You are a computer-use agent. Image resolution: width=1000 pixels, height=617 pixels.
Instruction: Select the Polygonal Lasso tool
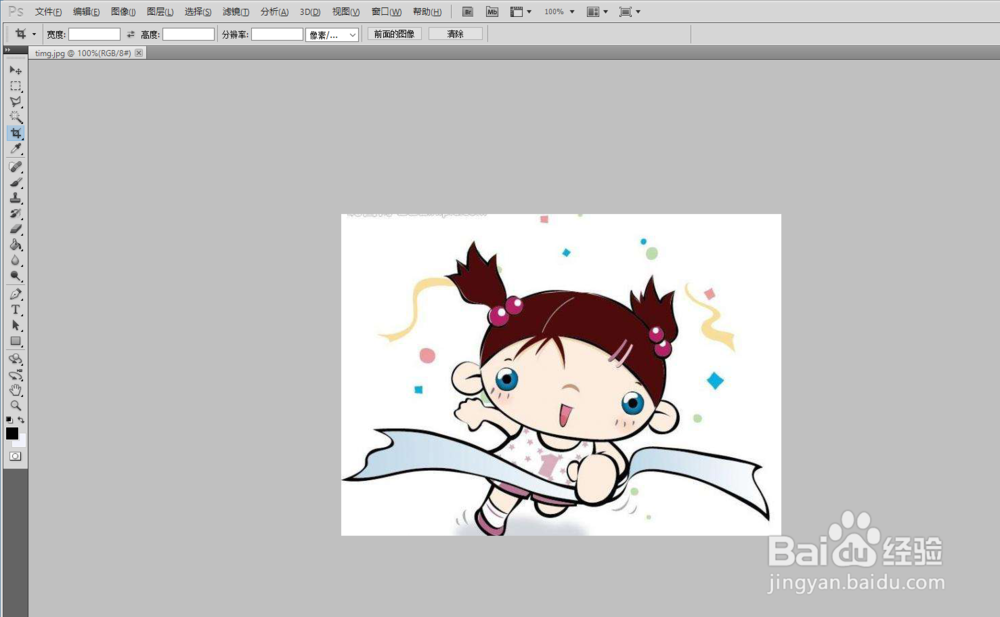click(15, 101)
